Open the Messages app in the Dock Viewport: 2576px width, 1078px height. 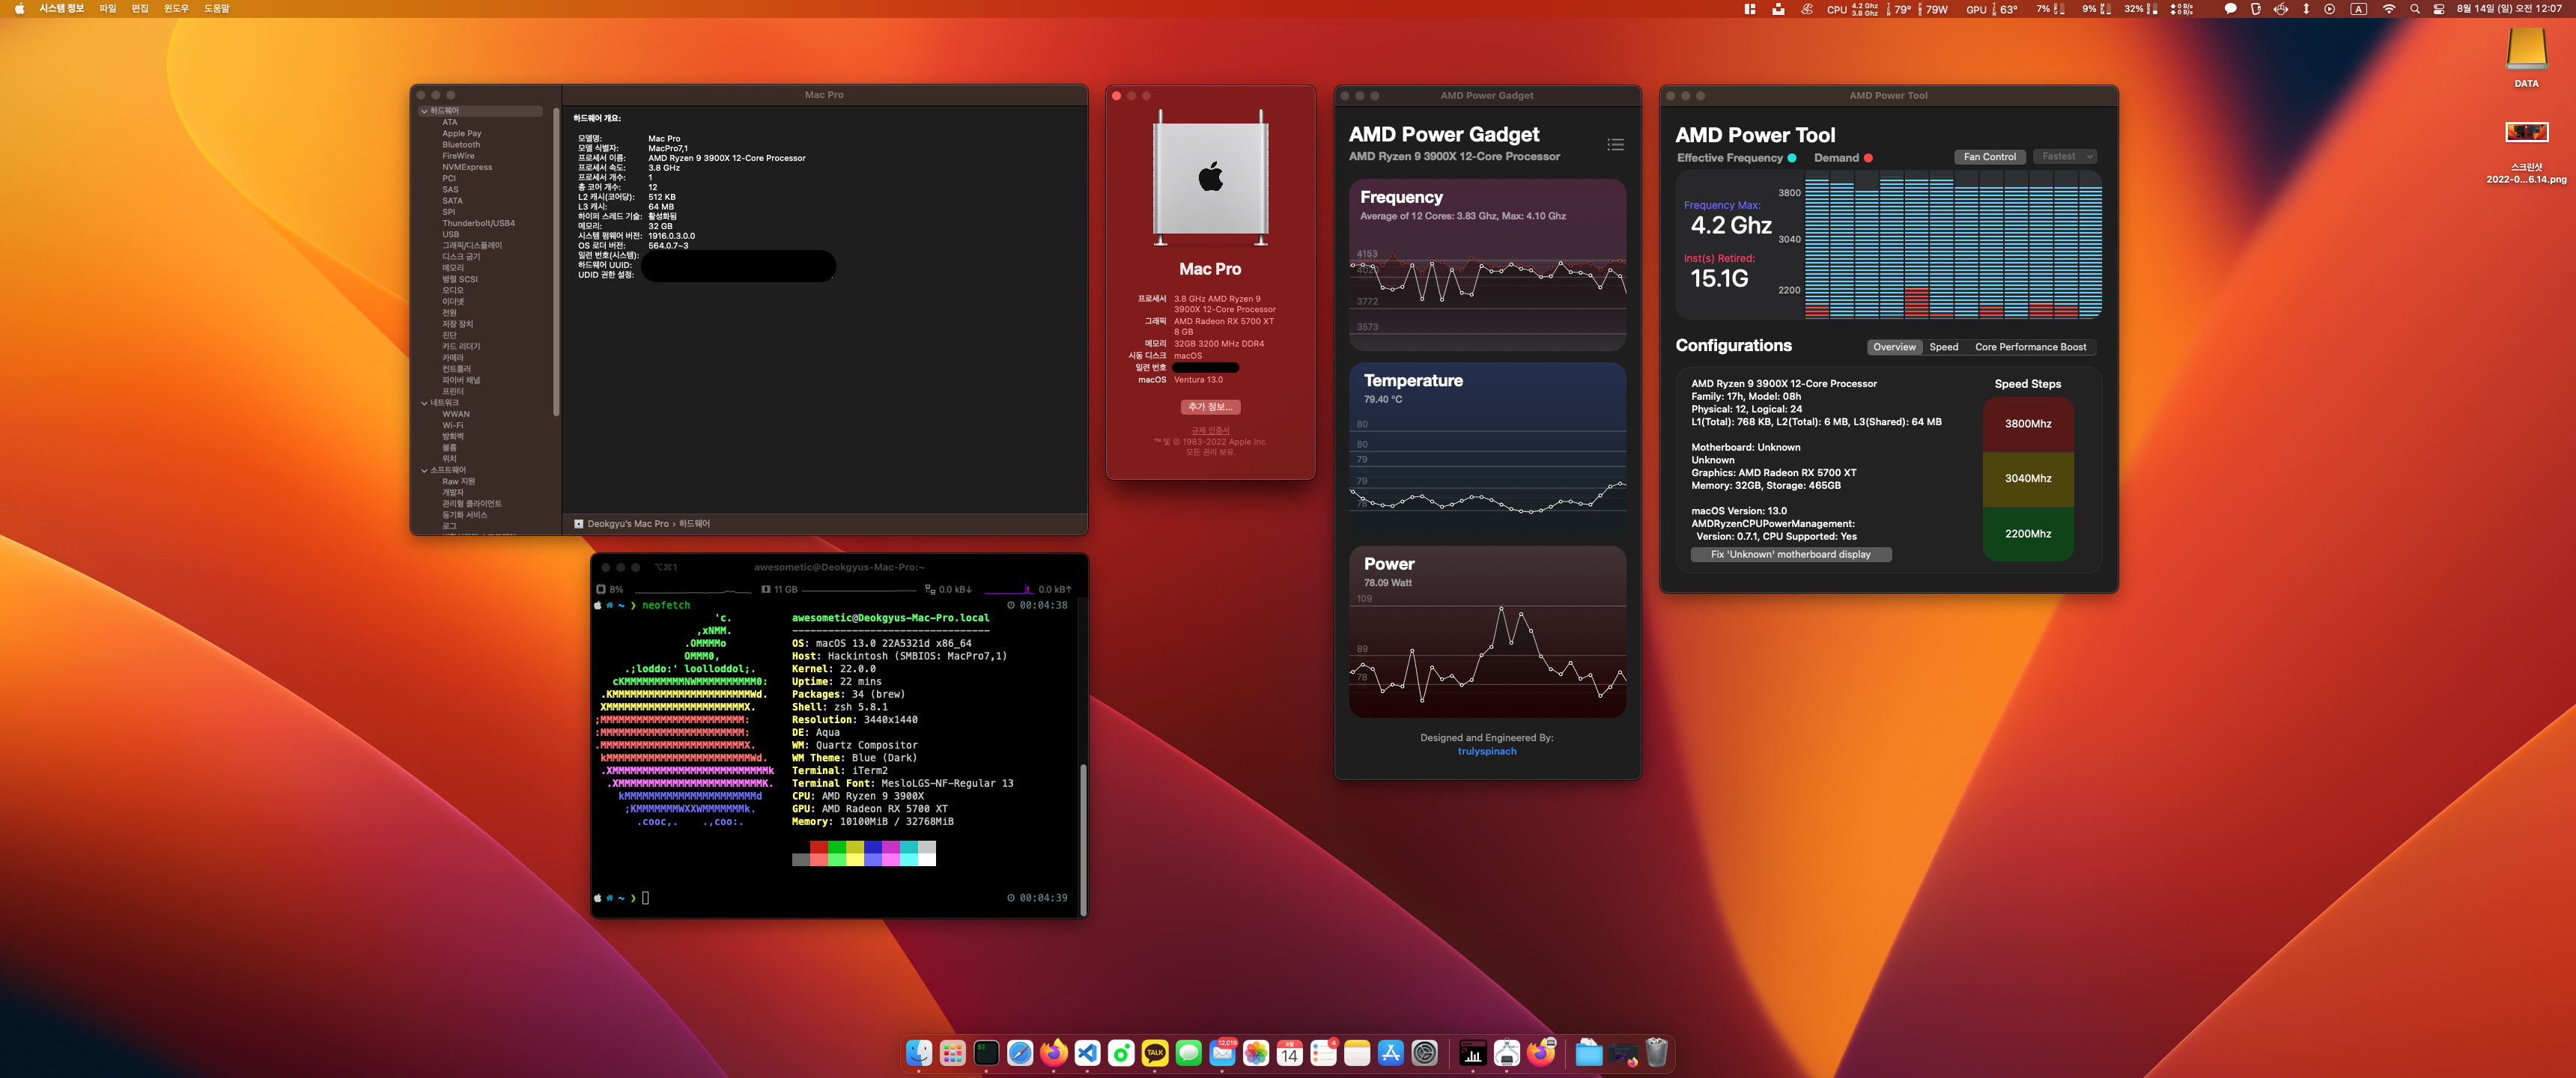click(1188, 1052)
